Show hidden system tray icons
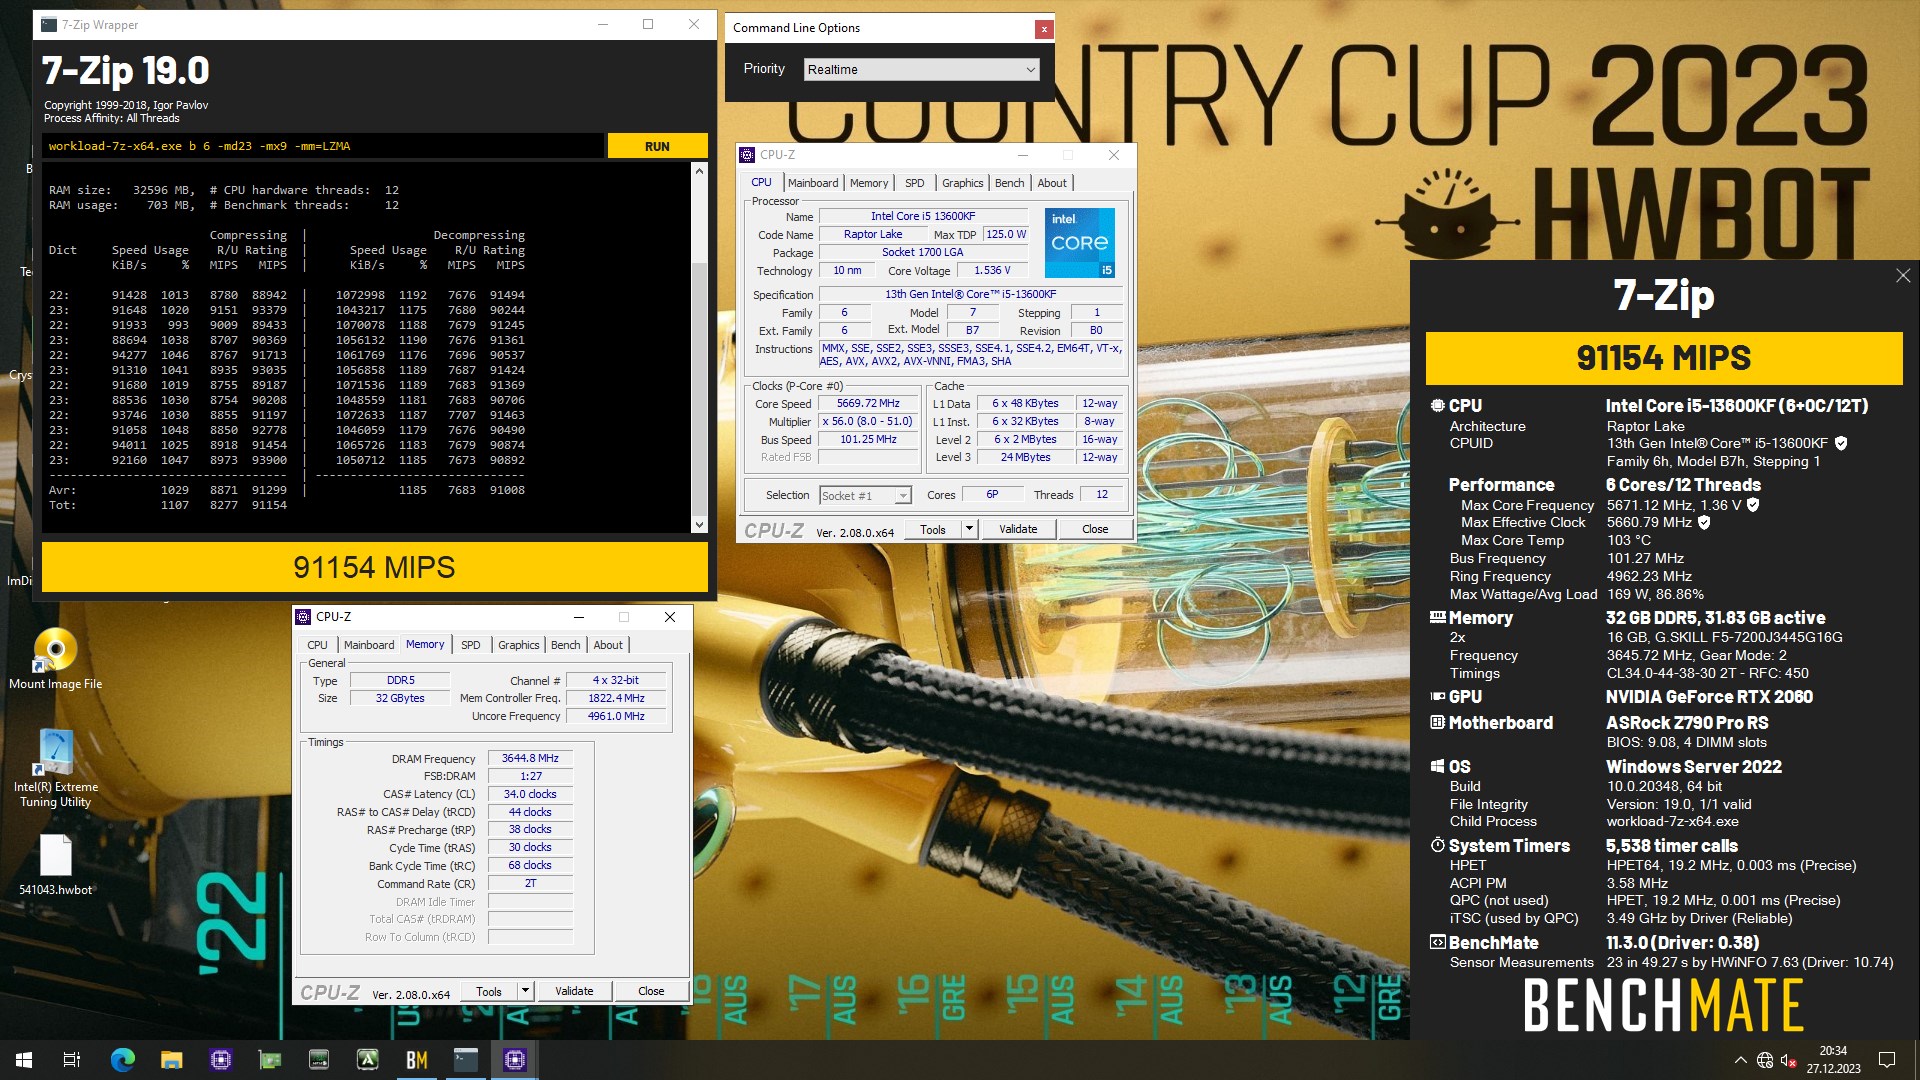This screenshot has height=1080, width=1920. tap(1740, 1060)
